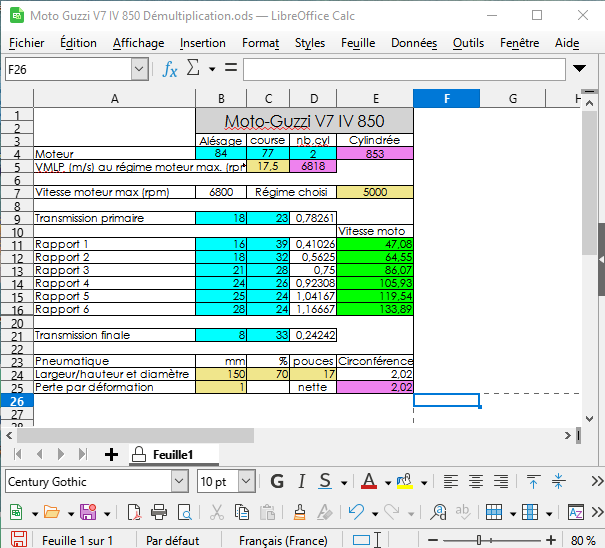This screenshot has height=548, width=605.
Task: Open the Outils menu
Action: pos(468,43)
